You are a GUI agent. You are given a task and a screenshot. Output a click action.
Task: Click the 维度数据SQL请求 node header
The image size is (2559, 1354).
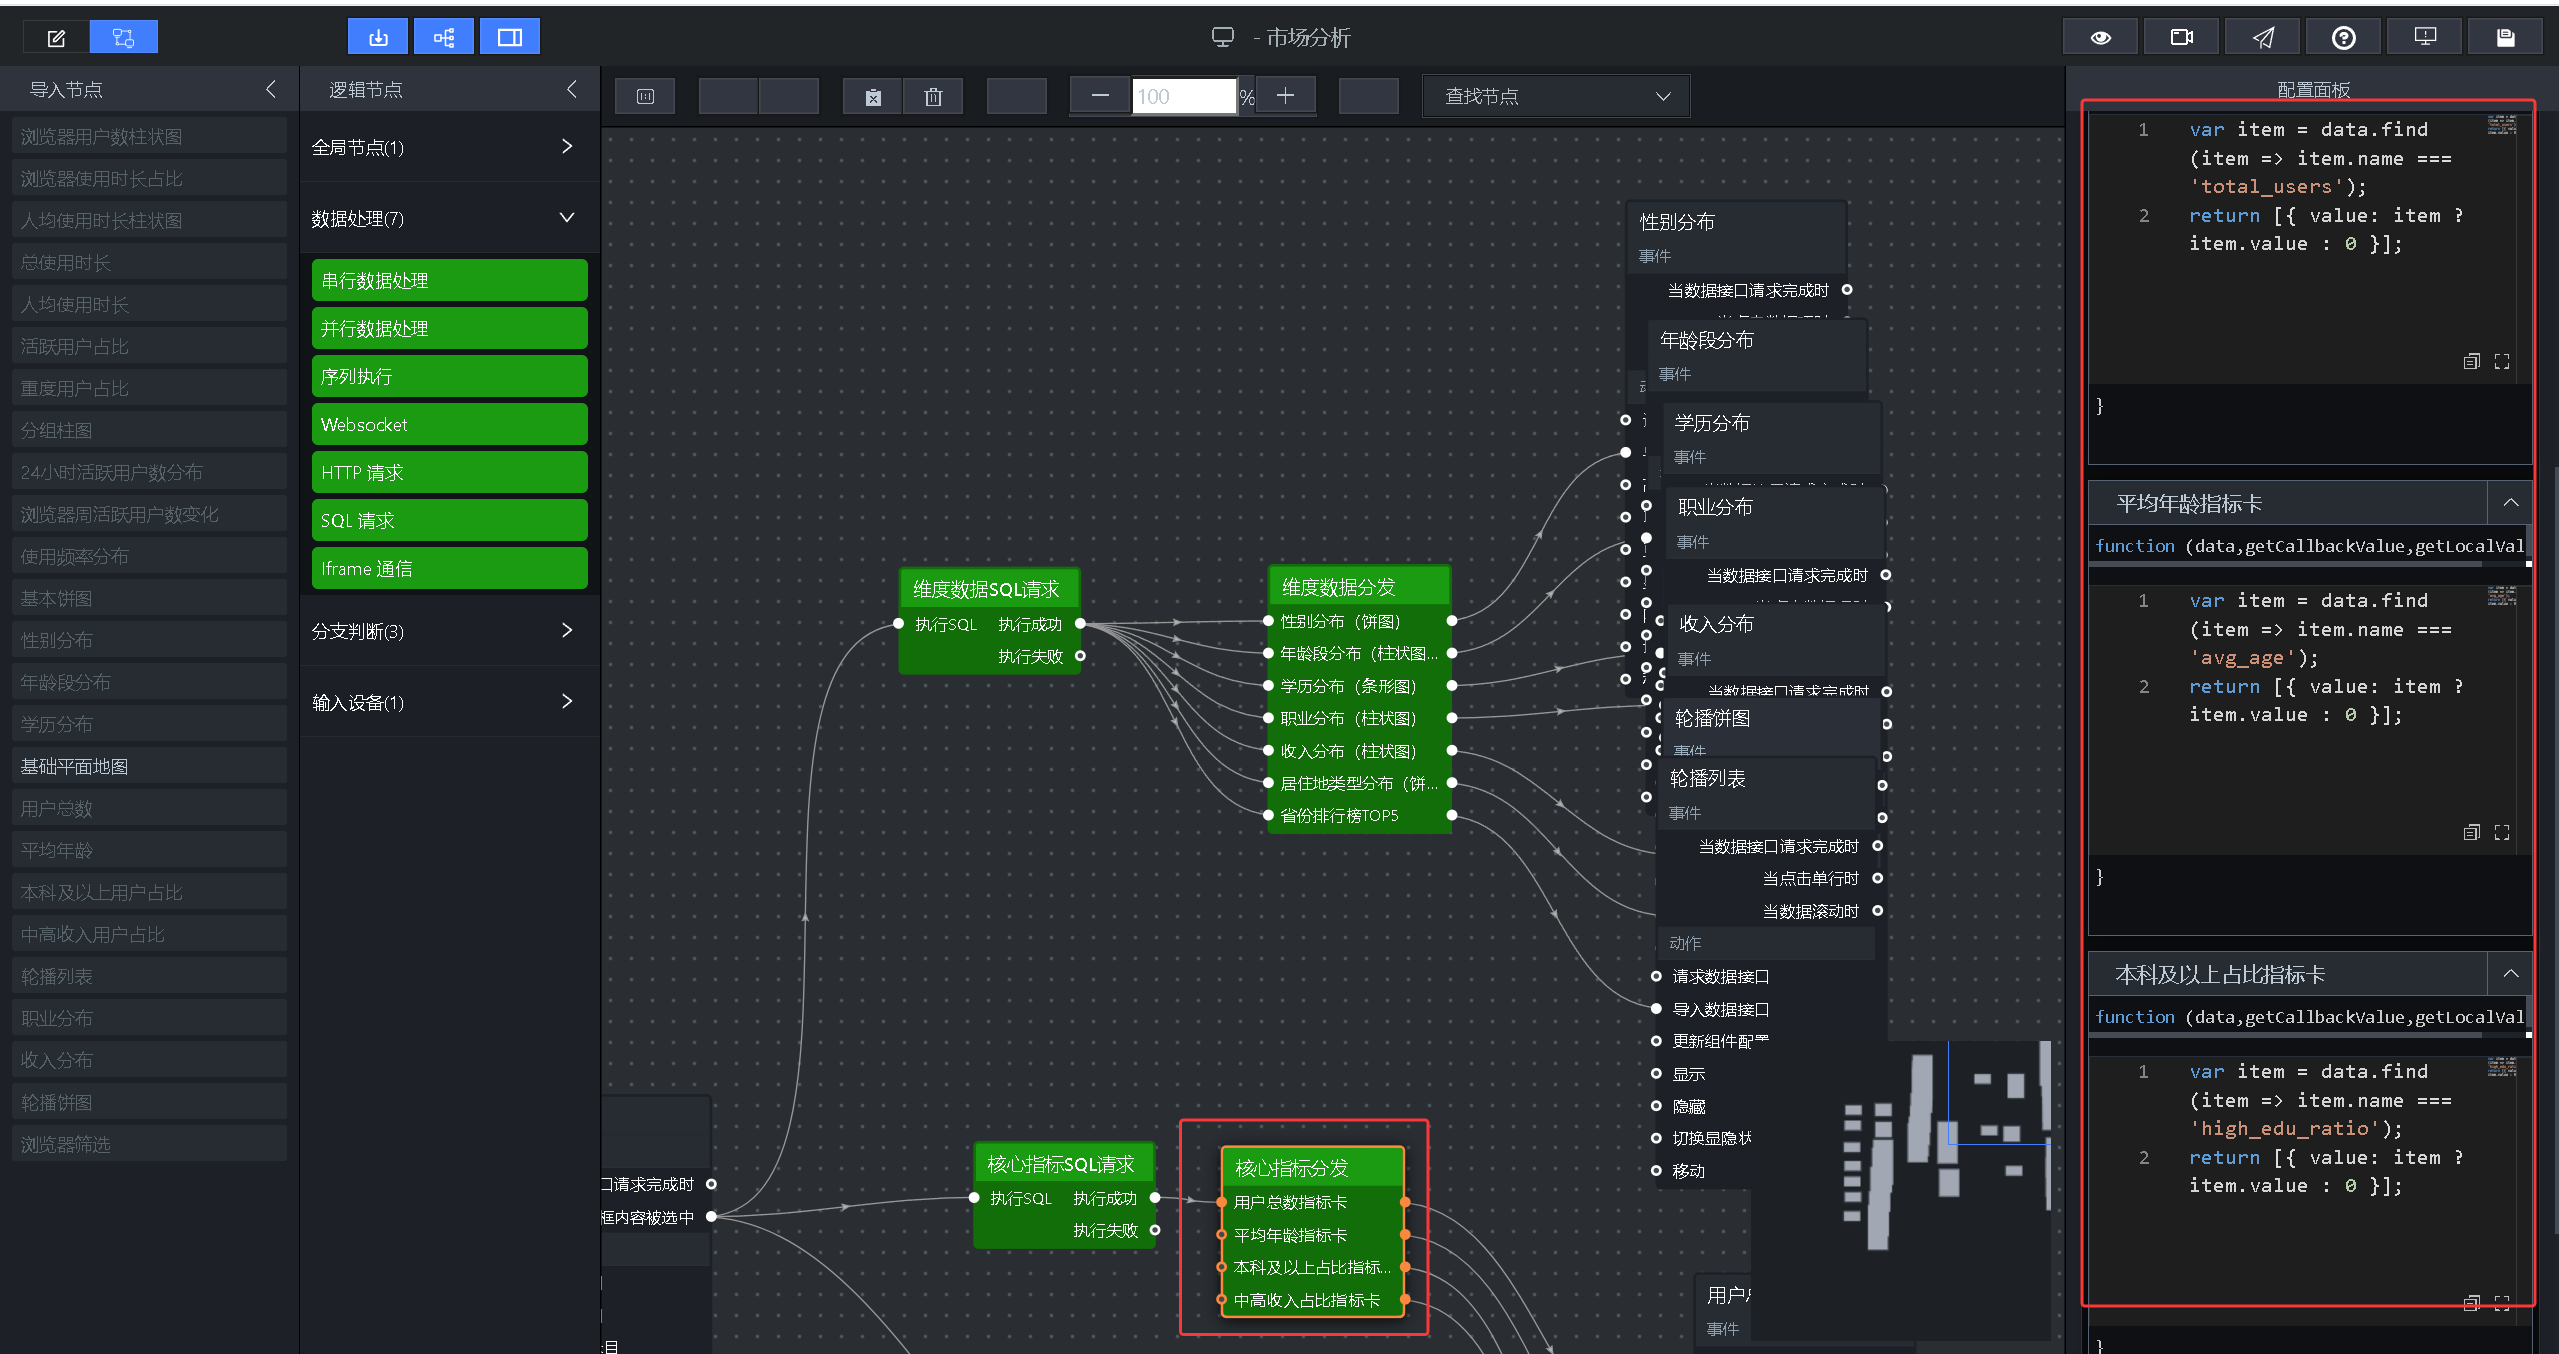pyautogui.click(x=989, y=589)
